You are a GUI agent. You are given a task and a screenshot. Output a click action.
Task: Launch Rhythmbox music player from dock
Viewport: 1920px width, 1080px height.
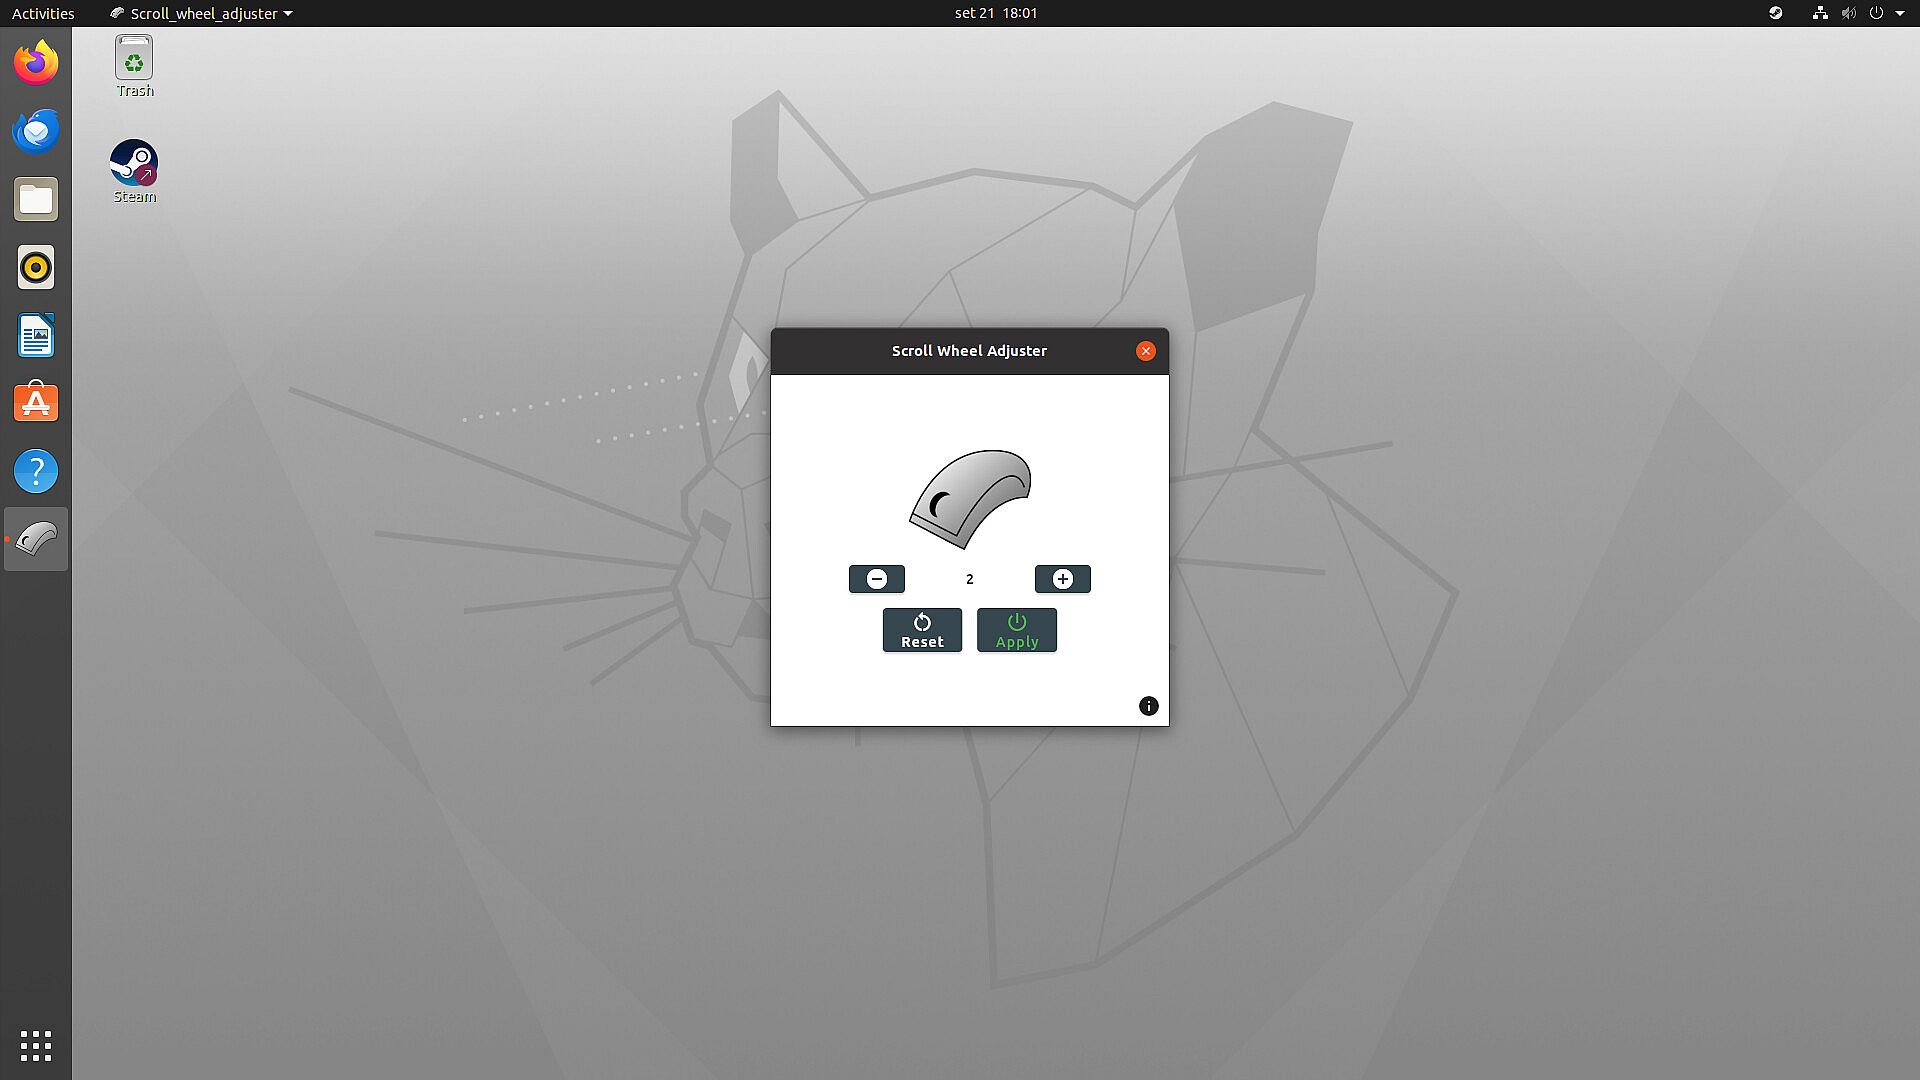36,267
